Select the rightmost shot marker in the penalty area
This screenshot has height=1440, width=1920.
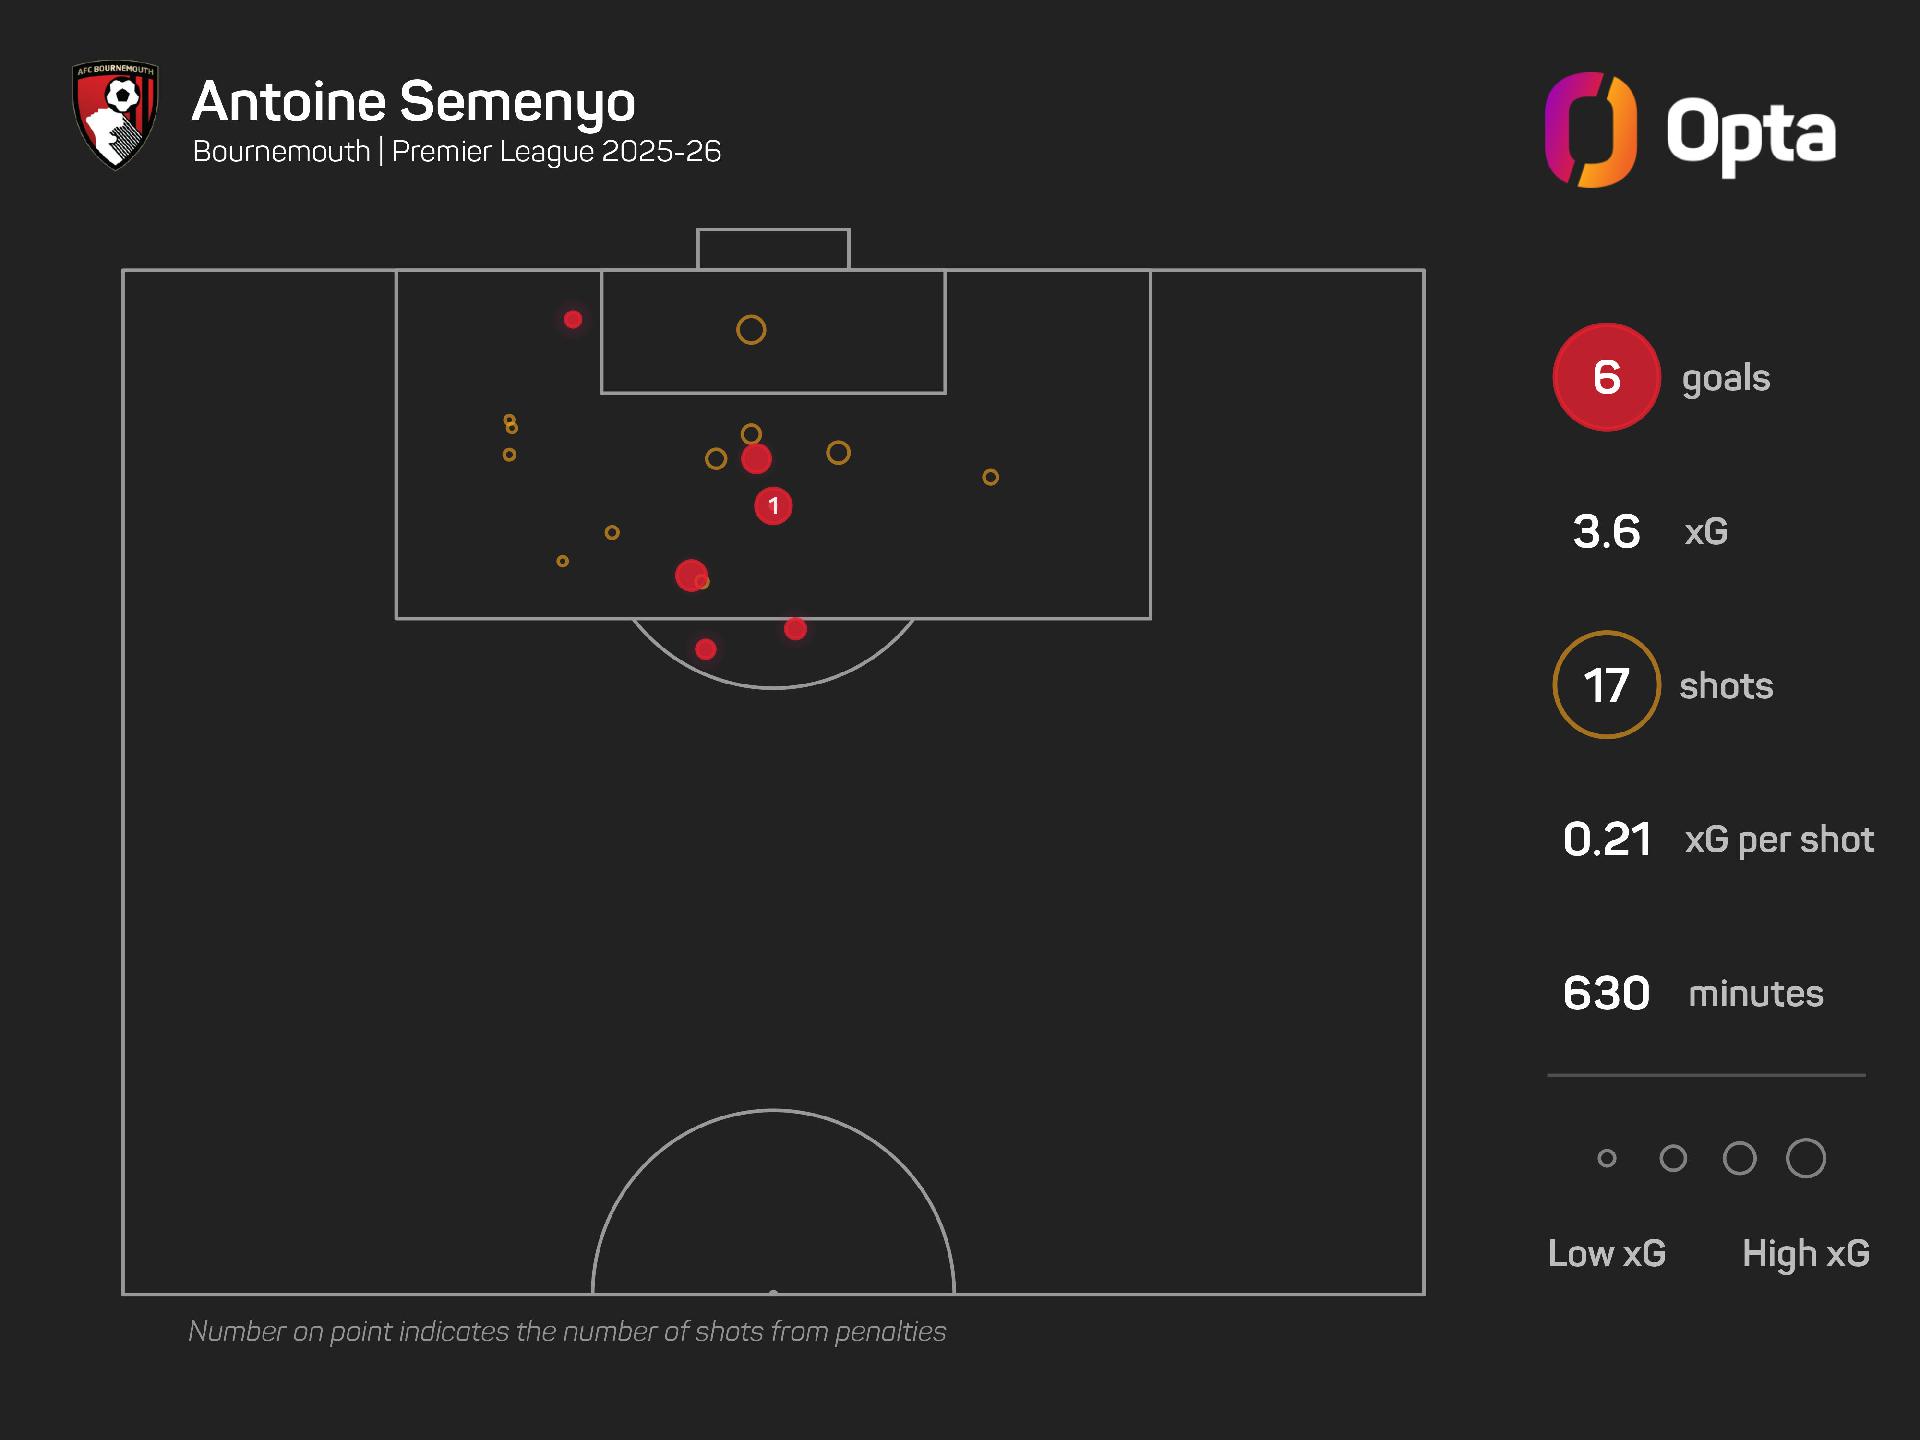click(990, 477)
